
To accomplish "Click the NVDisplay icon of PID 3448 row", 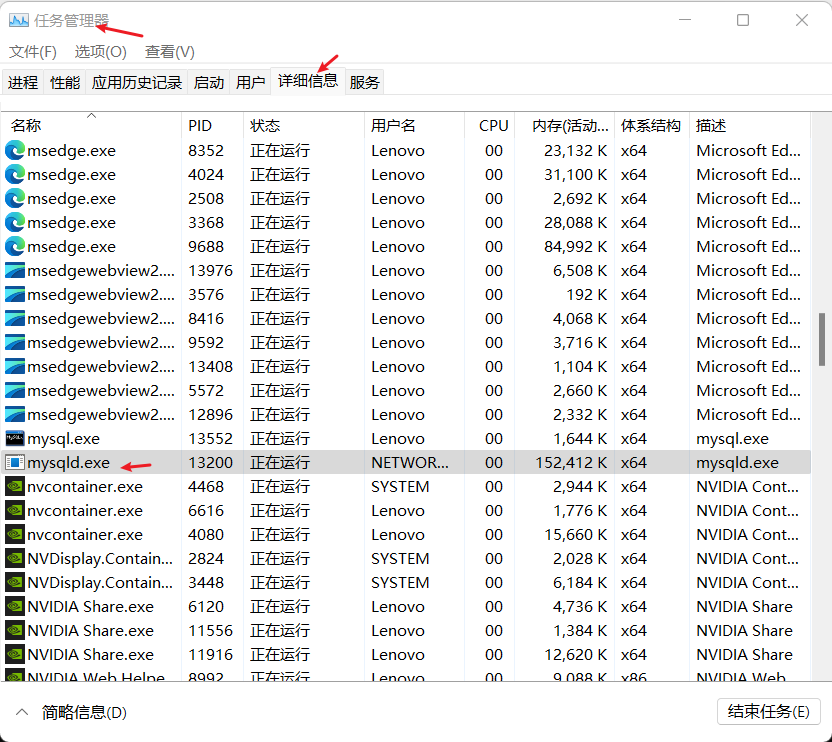I will click(x=15, y=583).
